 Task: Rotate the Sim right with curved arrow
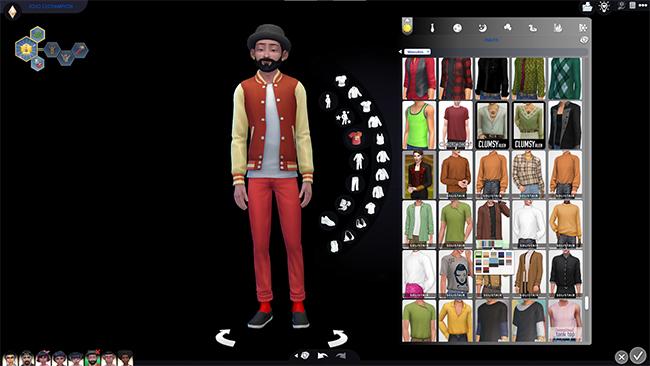[x=337, y=338]
